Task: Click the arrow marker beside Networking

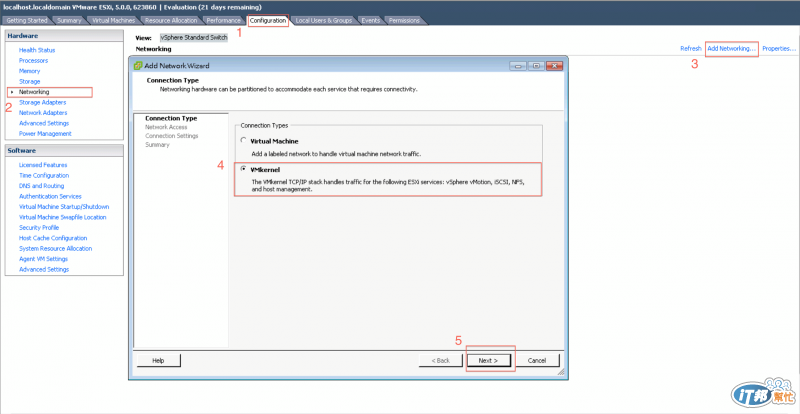Action: [11, 92]
